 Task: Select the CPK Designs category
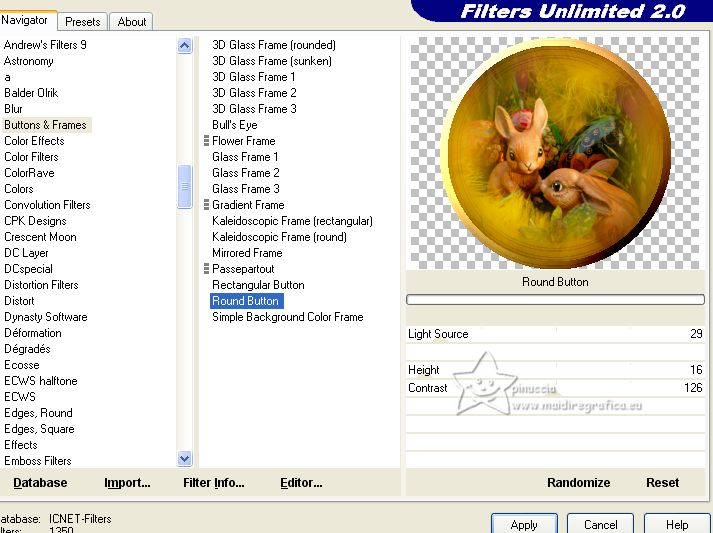(x=35, y=221)
